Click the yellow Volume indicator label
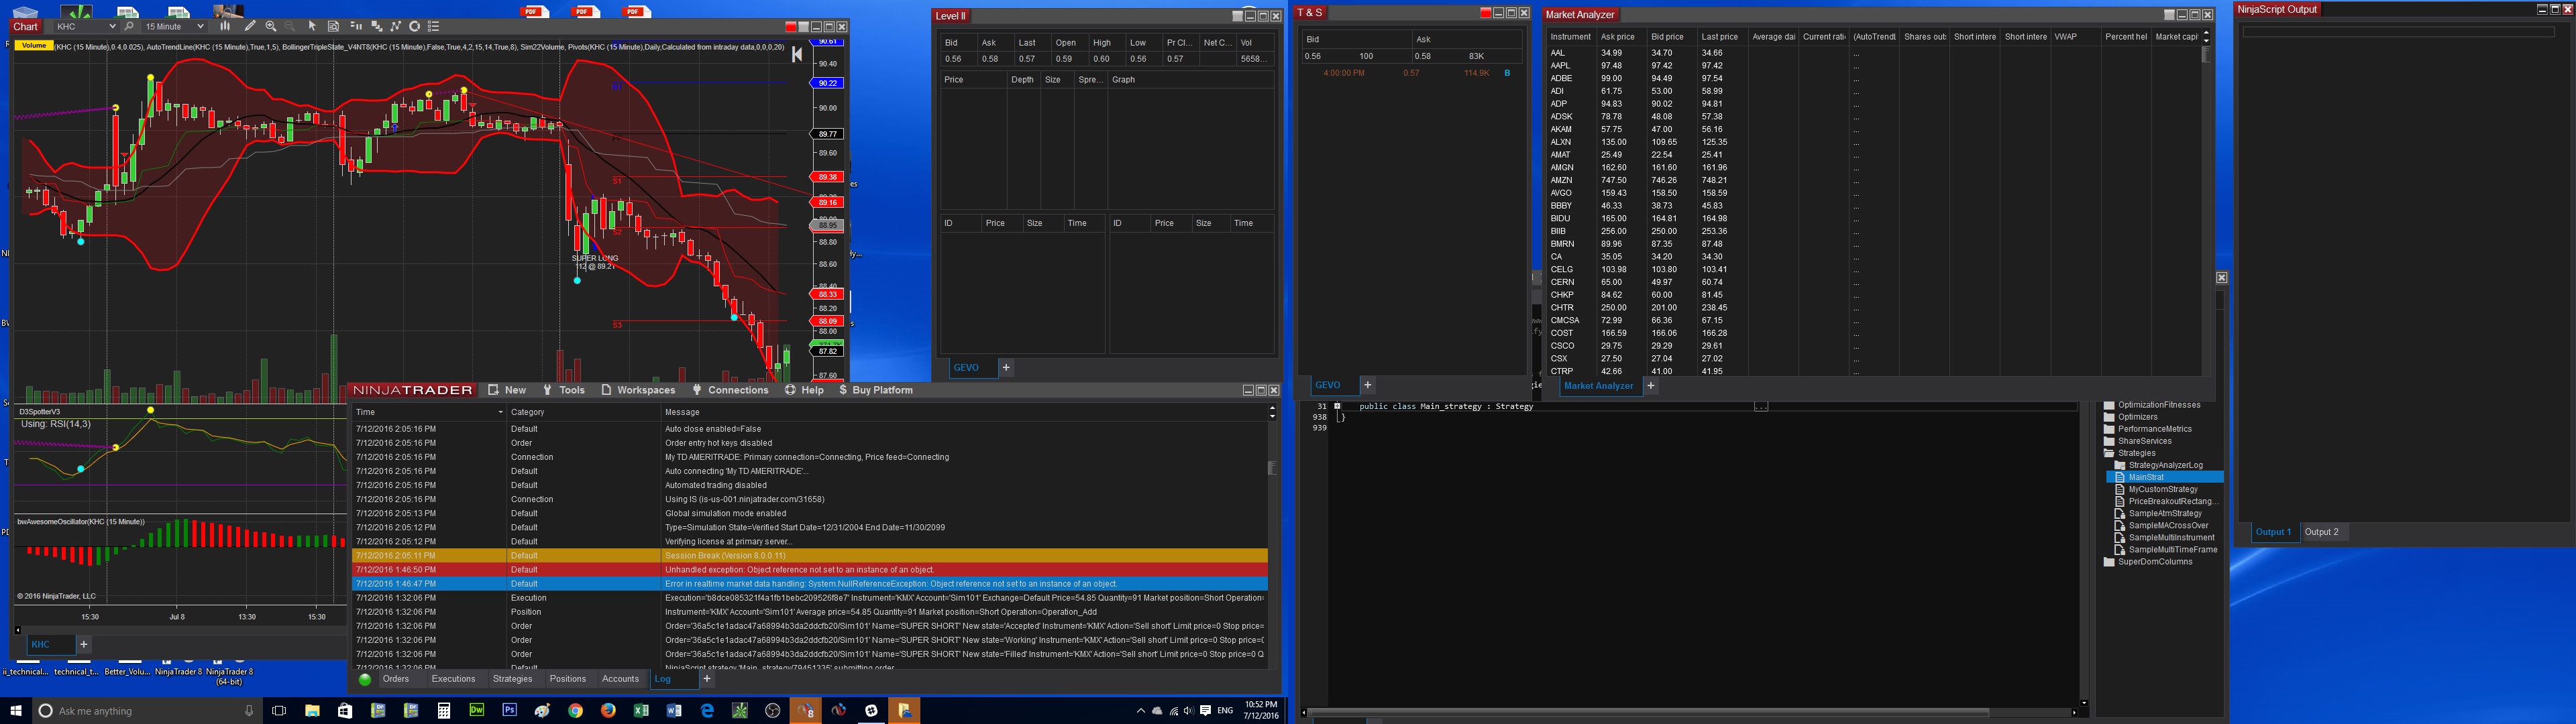The image size is (2576, 724). coord(34,46)
